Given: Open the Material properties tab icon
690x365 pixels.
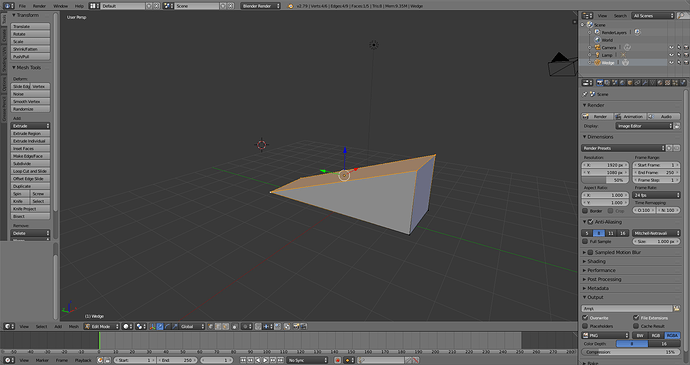Looking at the screenshot, I should 660,82.
